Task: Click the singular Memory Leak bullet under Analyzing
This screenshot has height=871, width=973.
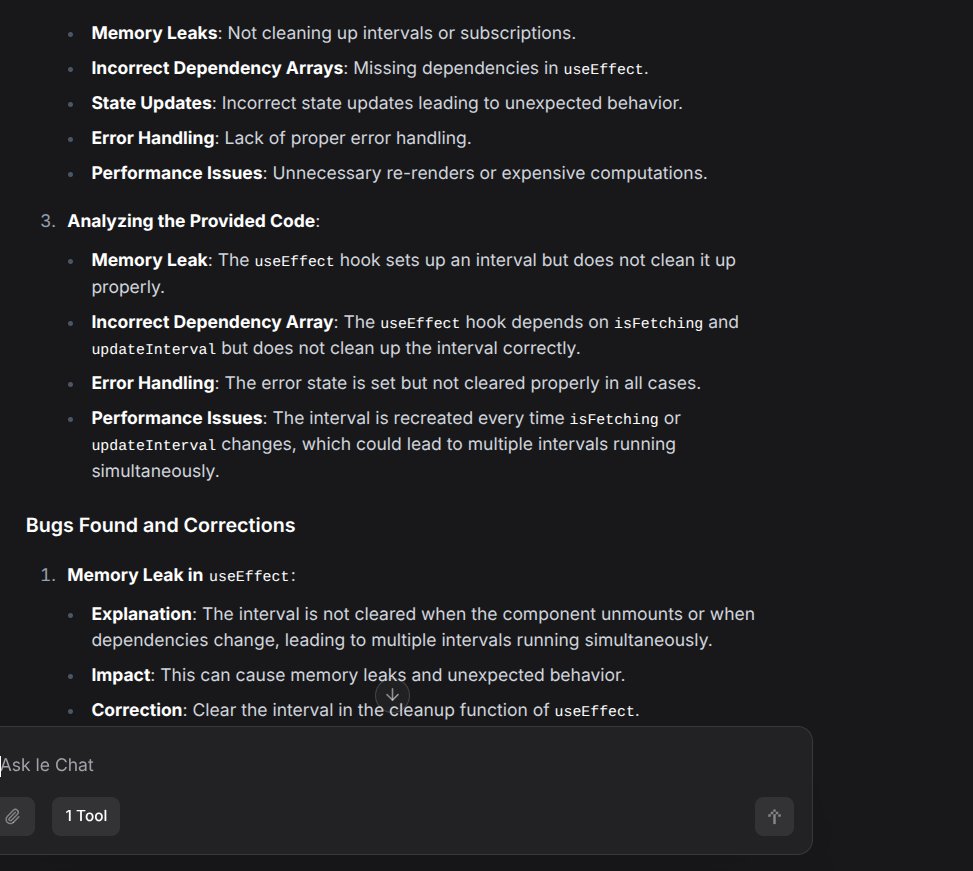Action: (149, 260)
